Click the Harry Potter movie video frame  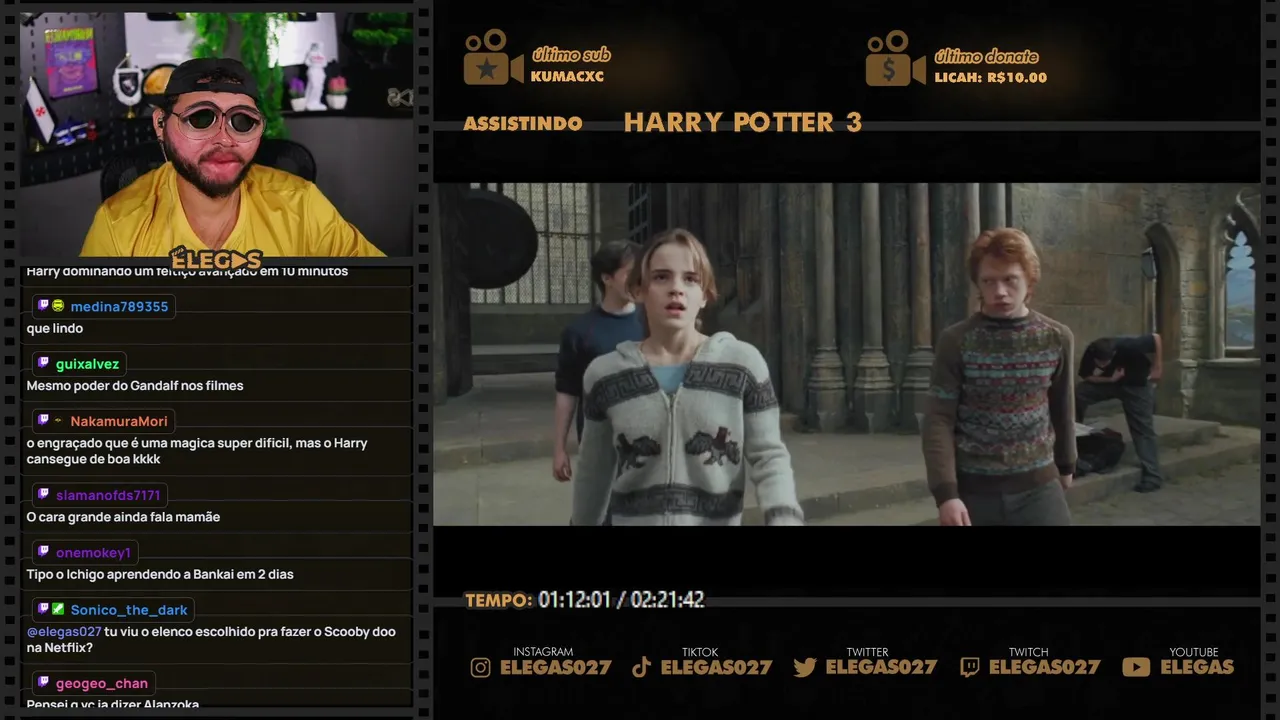point(846,354)
